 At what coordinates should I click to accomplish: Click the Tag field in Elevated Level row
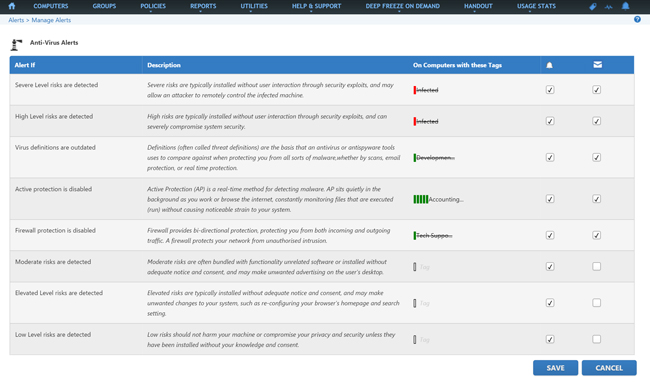(x=422, y=303)
